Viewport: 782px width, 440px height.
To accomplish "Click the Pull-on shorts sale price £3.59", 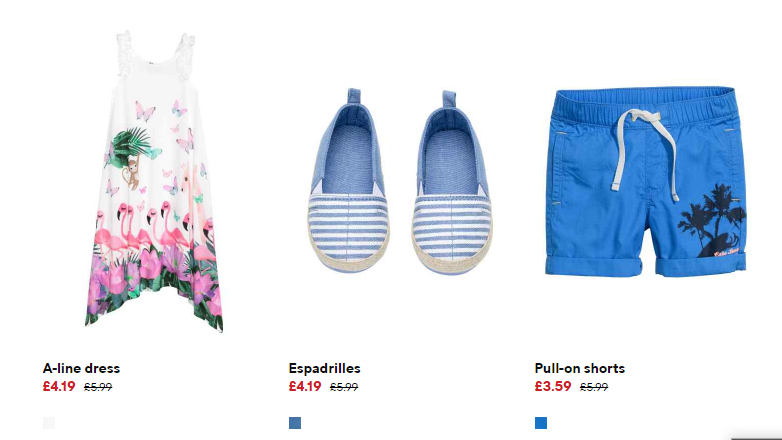I will coord(553,387).
